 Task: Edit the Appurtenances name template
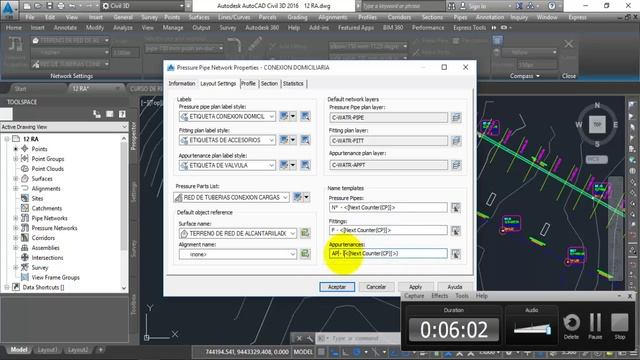(x=456, y=254)
